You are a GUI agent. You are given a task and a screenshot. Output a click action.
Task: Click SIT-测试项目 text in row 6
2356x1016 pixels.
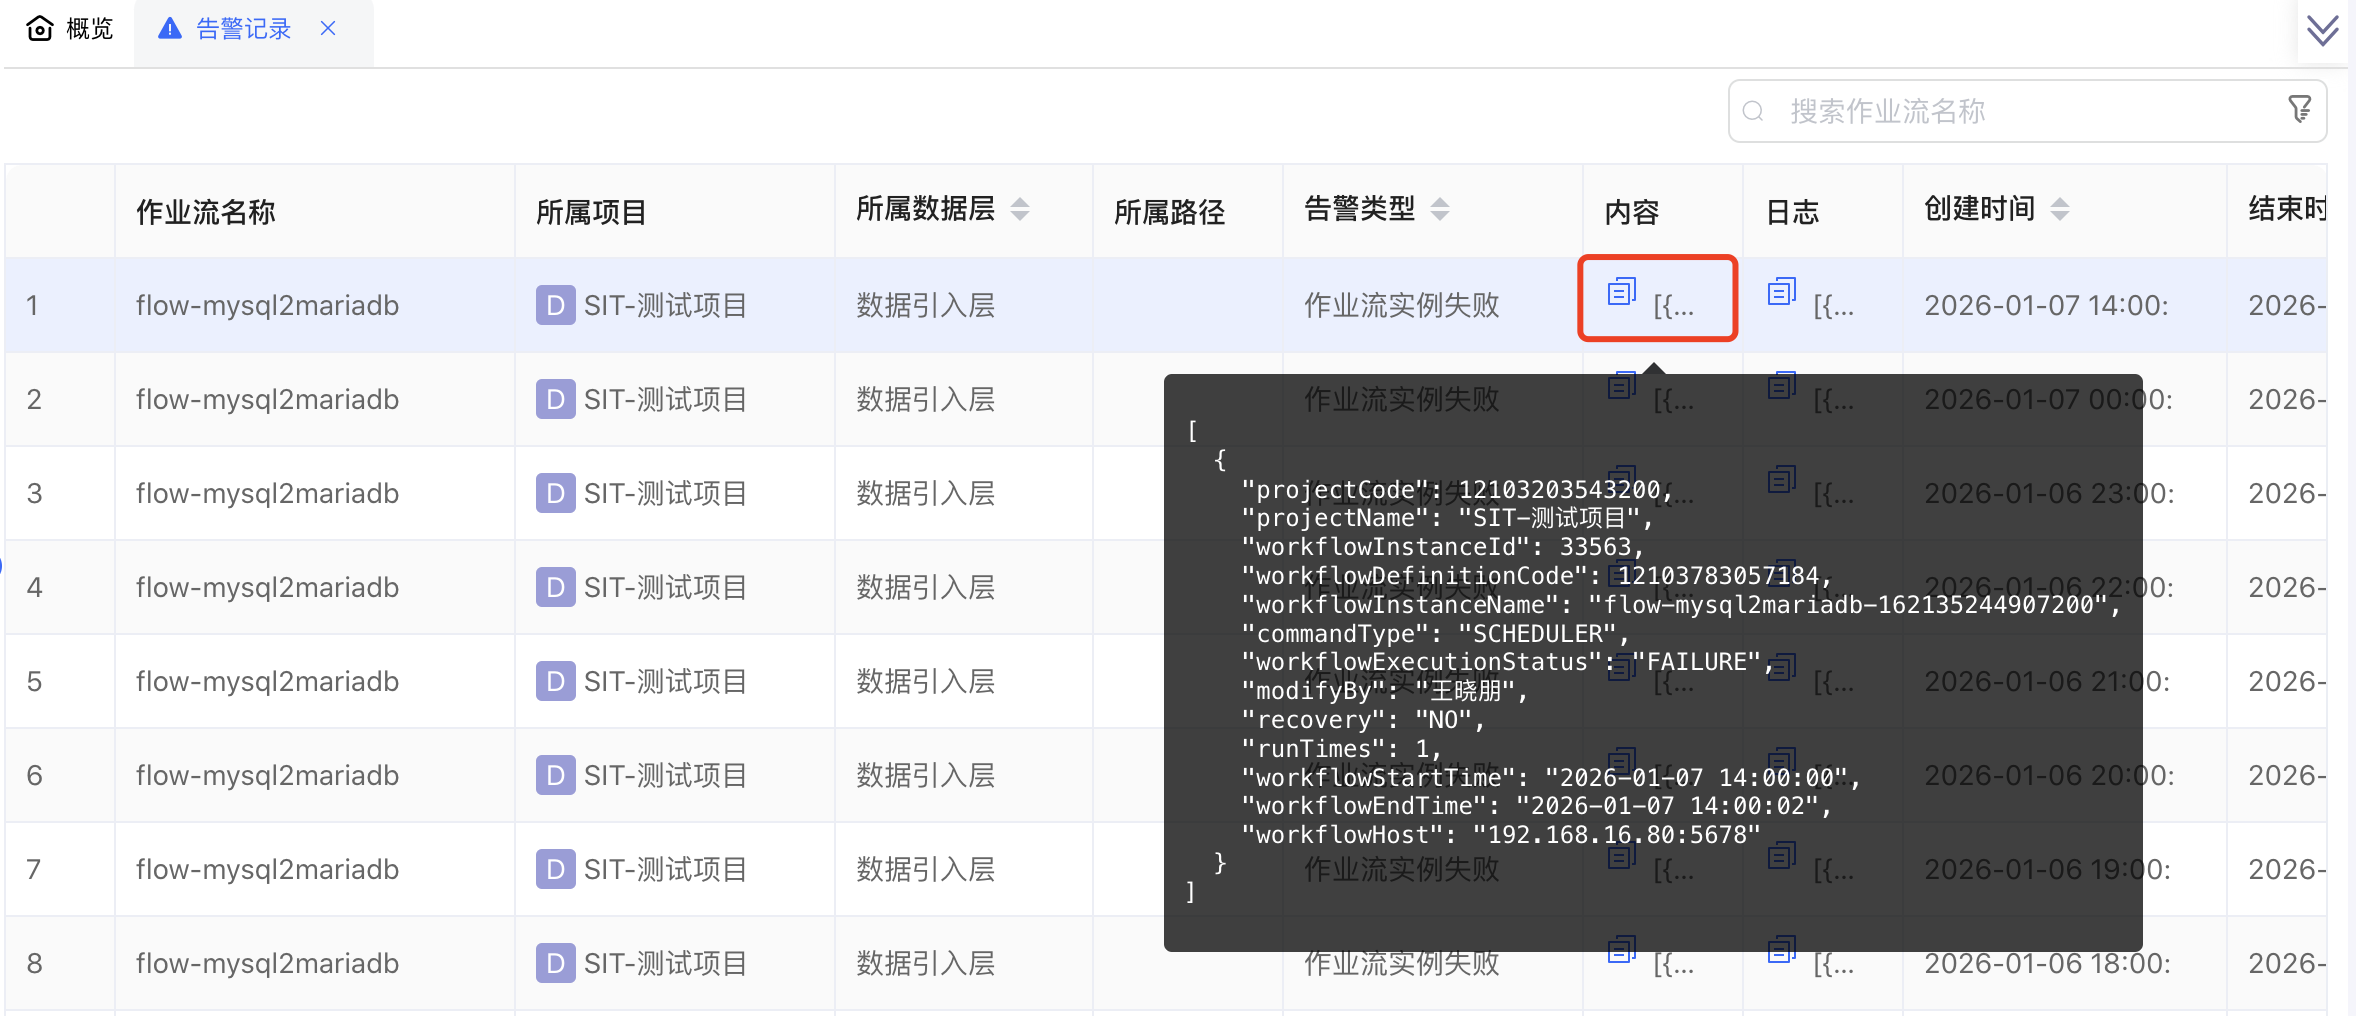coord(665,775)
